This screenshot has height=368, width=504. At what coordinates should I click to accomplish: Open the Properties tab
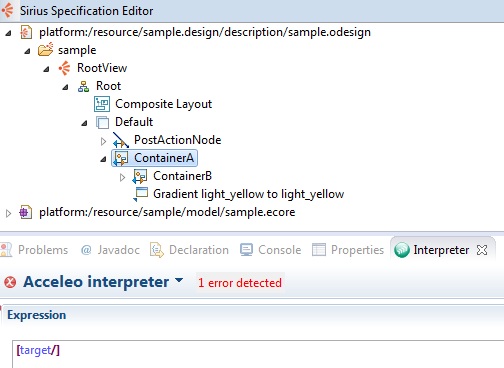coord(348,250)
